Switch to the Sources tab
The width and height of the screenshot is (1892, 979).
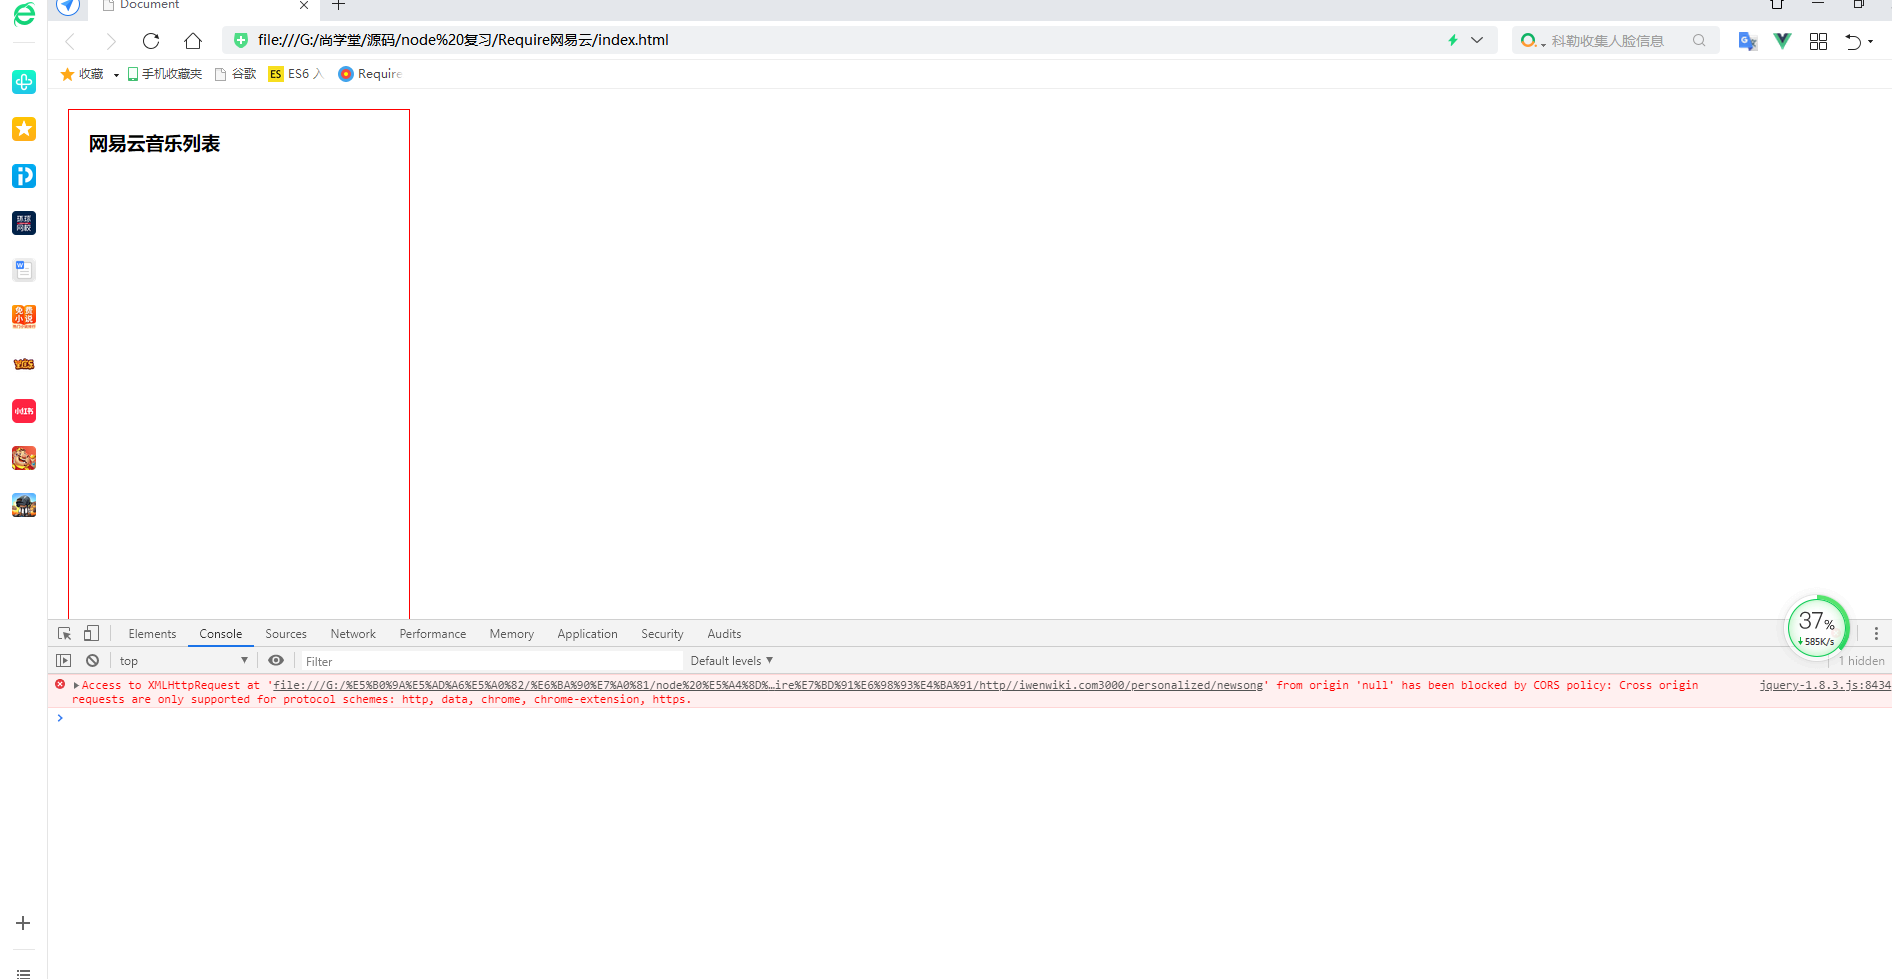tap(286, 634)
